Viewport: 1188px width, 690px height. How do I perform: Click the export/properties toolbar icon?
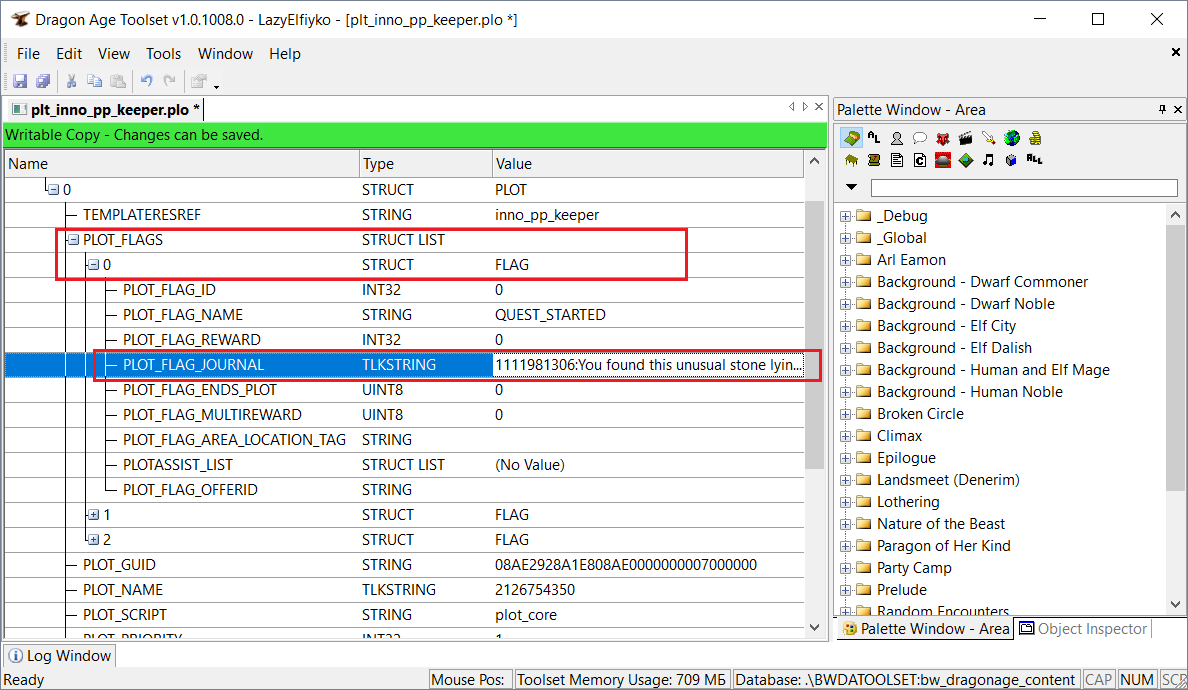pyautogui.click(x=199, y=81)
